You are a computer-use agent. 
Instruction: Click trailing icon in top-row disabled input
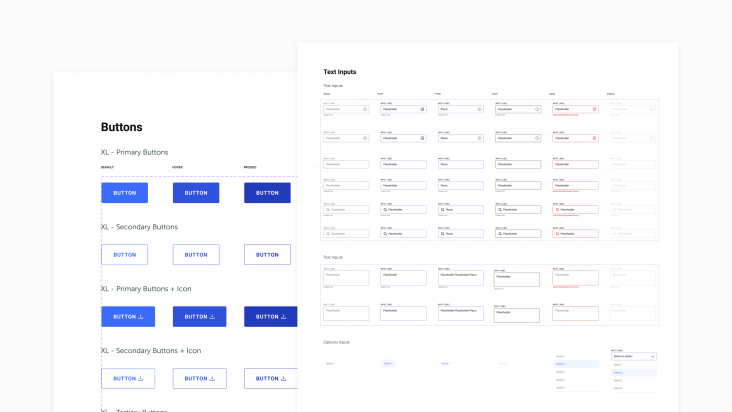tap(652, 109)
